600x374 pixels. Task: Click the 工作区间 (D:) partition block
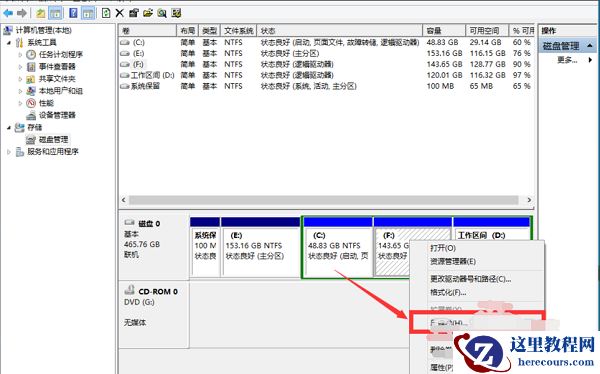tap(491, 229)
